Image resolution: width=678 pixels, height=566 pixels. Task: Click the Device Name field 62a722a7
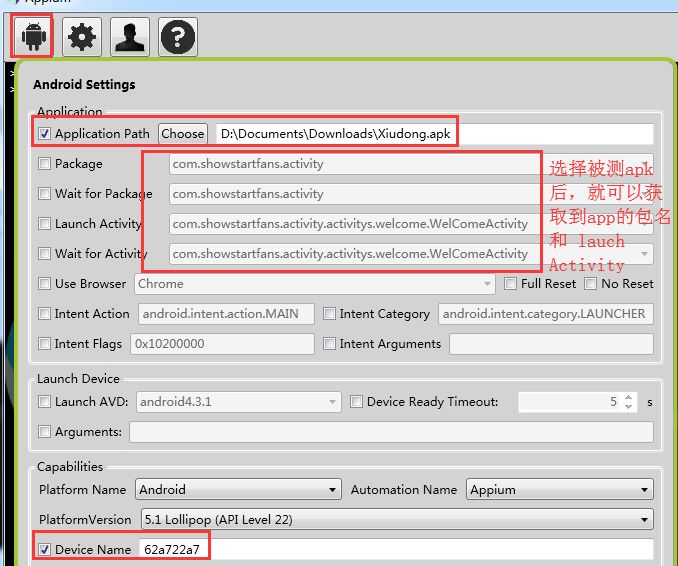[396, 550]
